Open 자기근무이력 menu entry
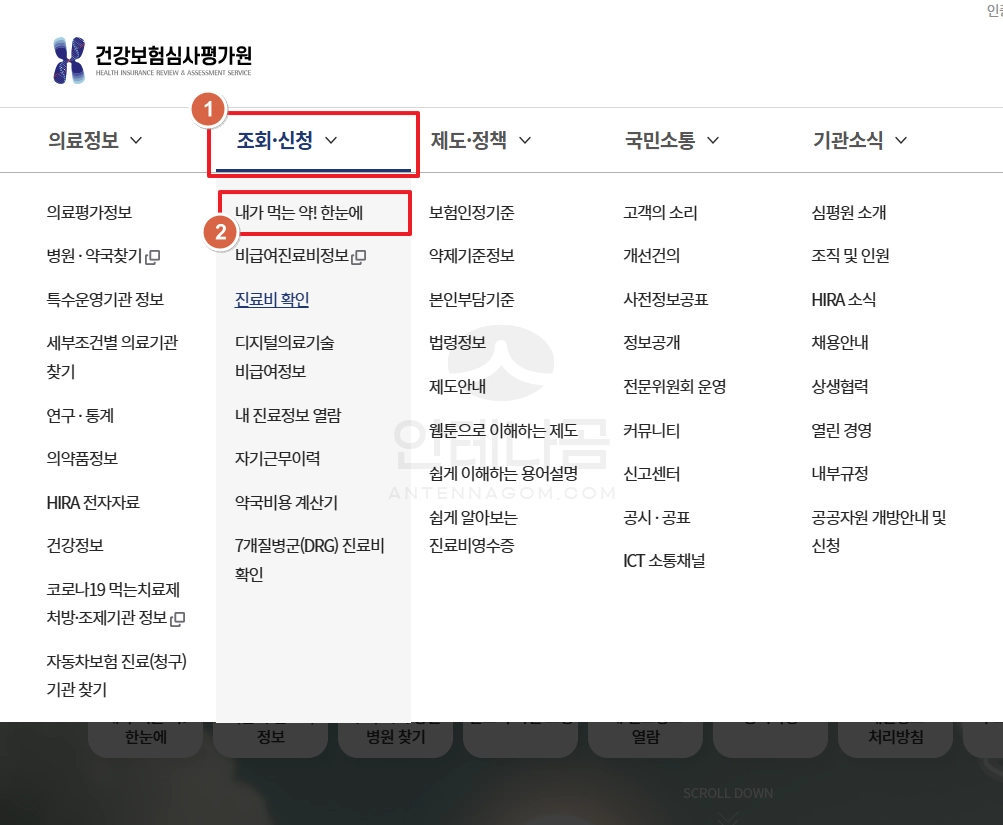The height and width of the screenshot is (825, 1003). (x=278, y=459)
